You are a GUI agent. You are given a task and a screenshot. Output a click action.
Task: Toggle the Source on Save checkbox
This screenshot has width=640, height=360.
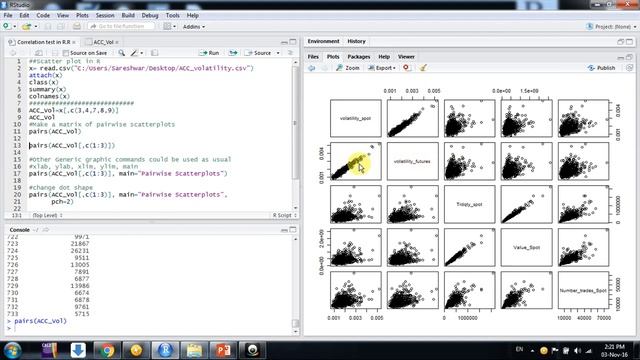pyautogui.click(x=66, y=53)
